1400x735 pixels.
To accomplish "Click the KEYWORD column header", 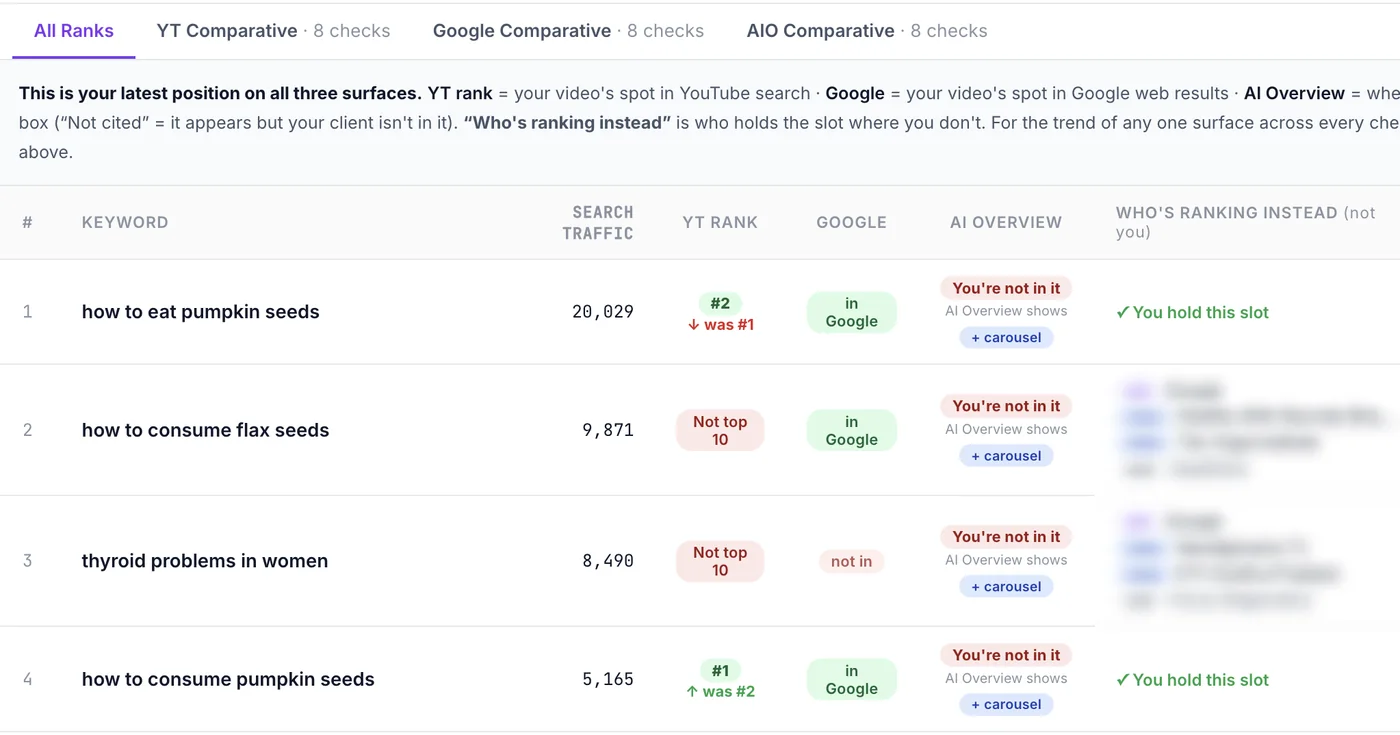I will pos(125,222).
